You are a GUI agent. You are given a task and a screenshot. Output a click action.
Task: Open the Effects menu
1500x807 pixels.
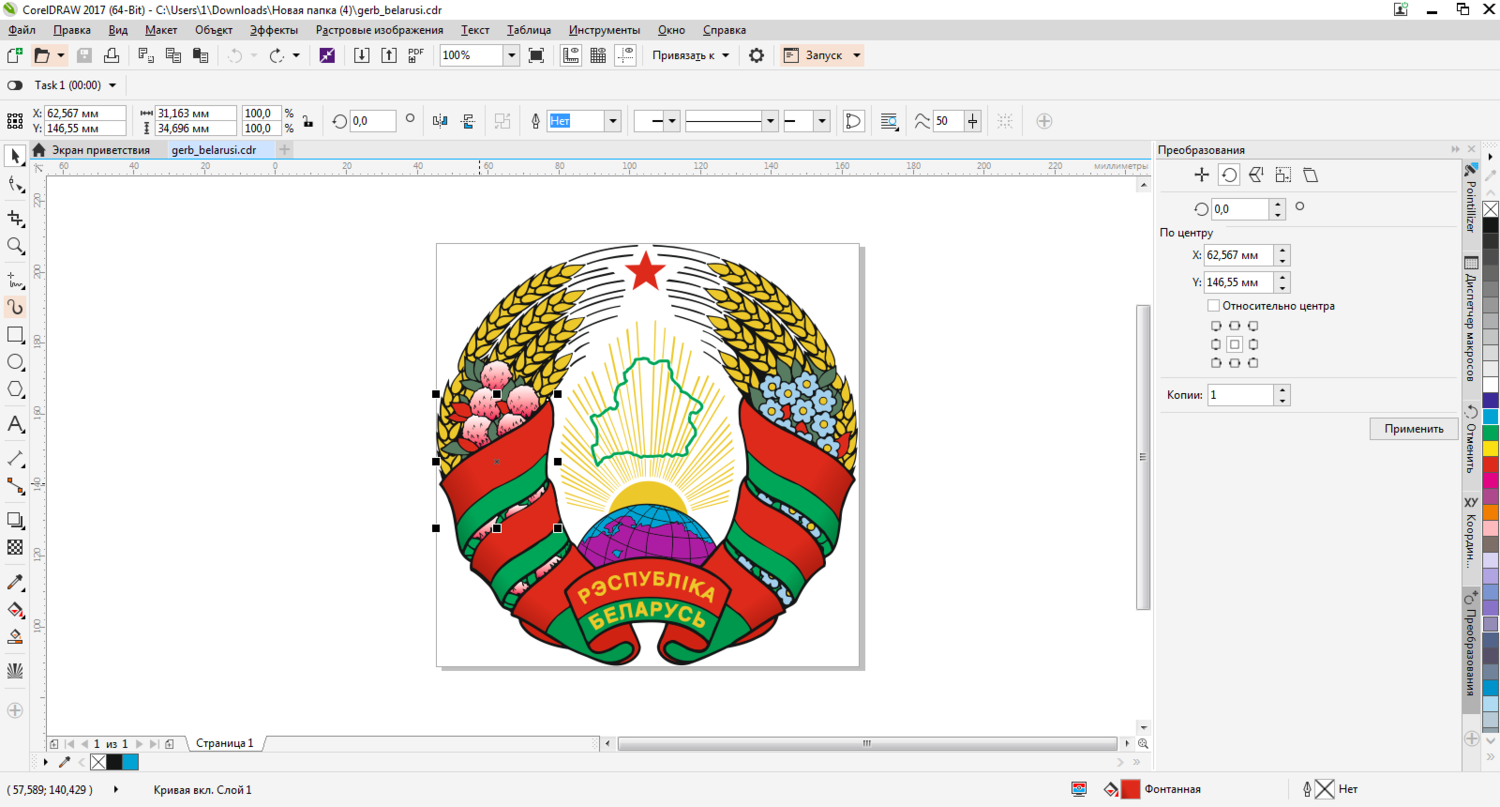[273, 30]
